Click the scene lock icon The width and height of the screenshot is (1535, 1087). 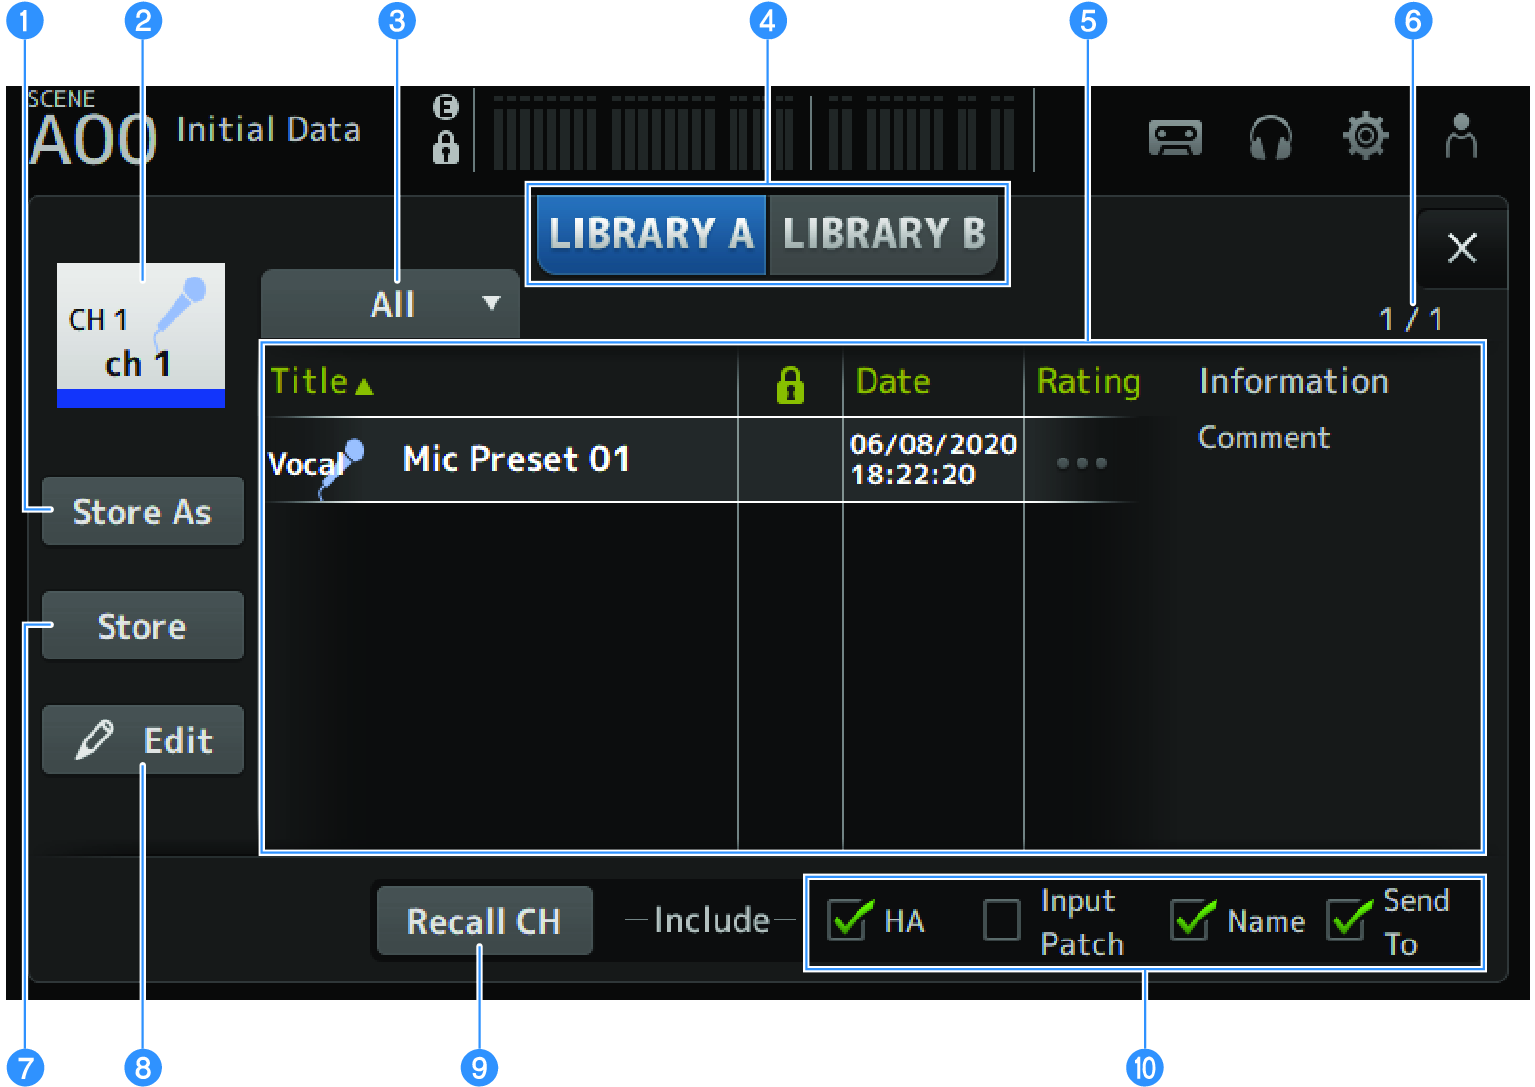(445, 148)
